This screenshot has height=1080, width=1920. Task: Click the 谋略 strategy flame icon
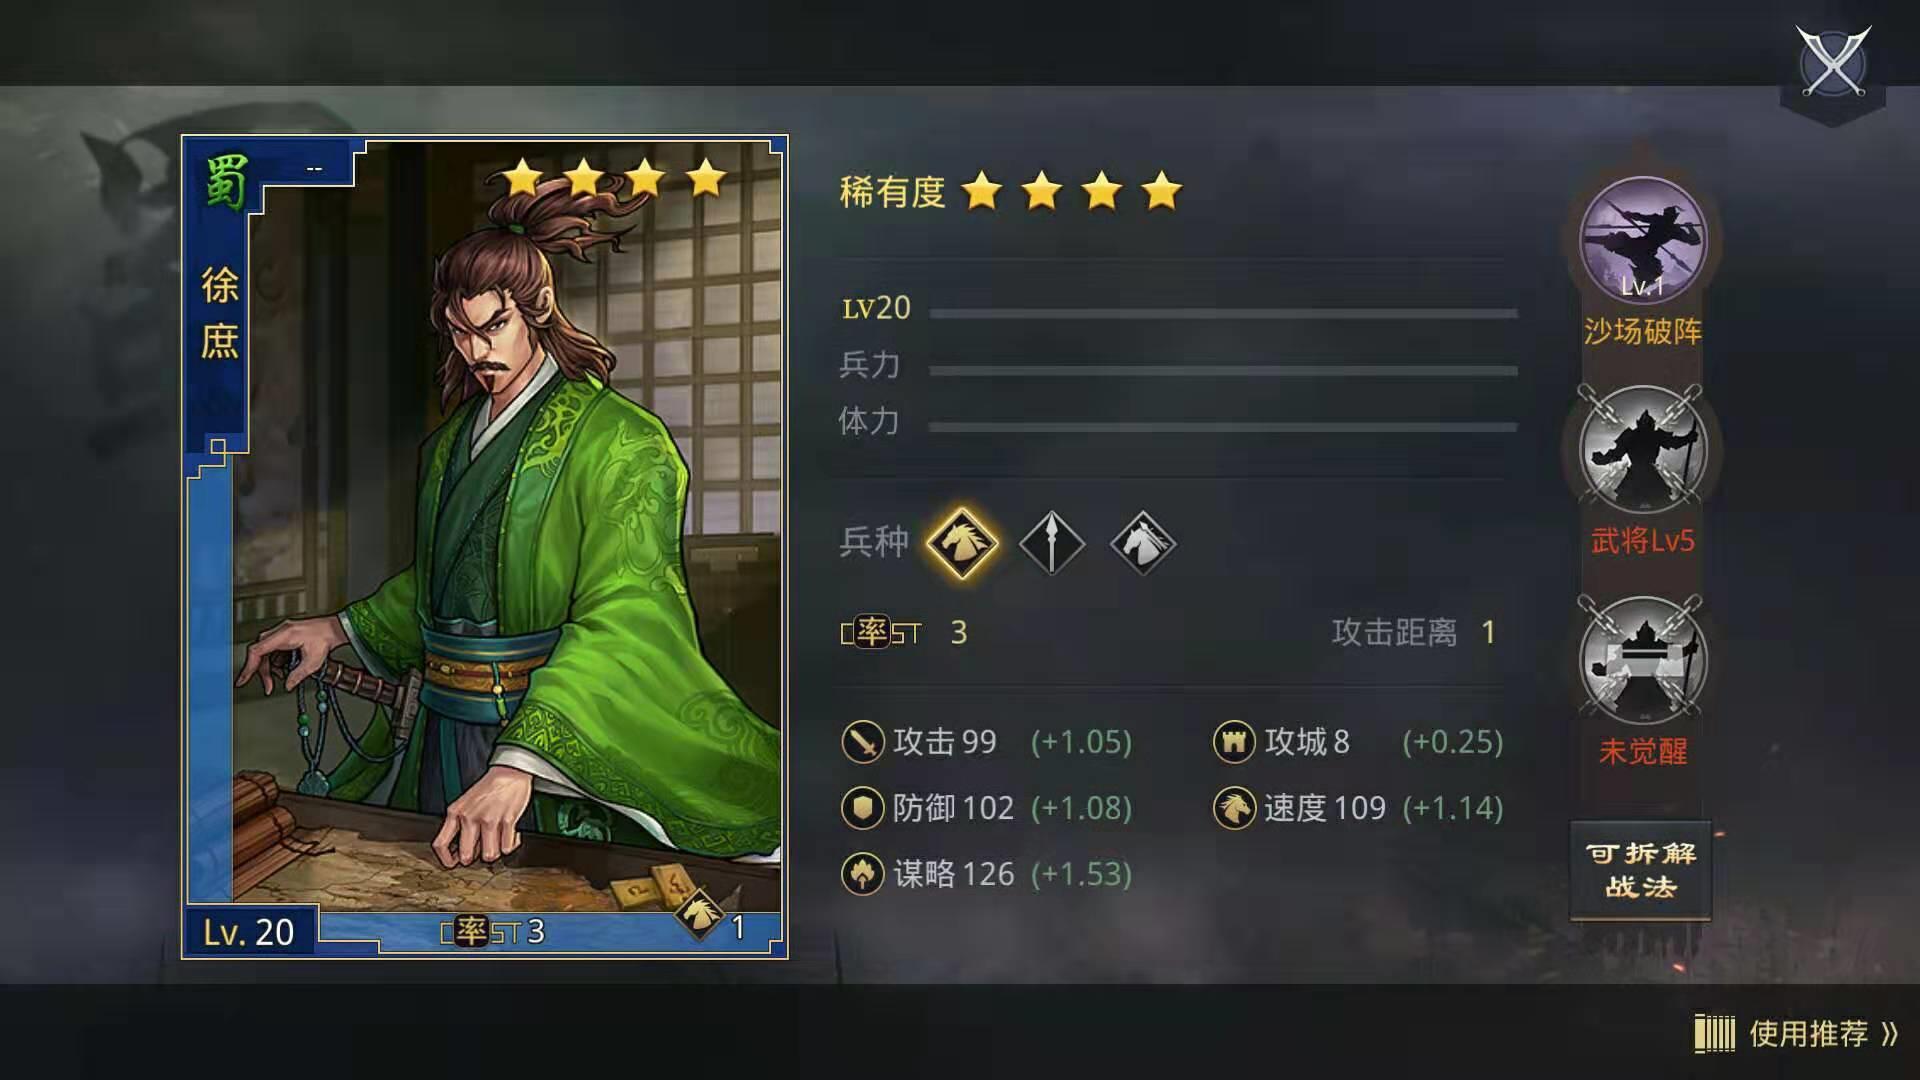[862, 874]
